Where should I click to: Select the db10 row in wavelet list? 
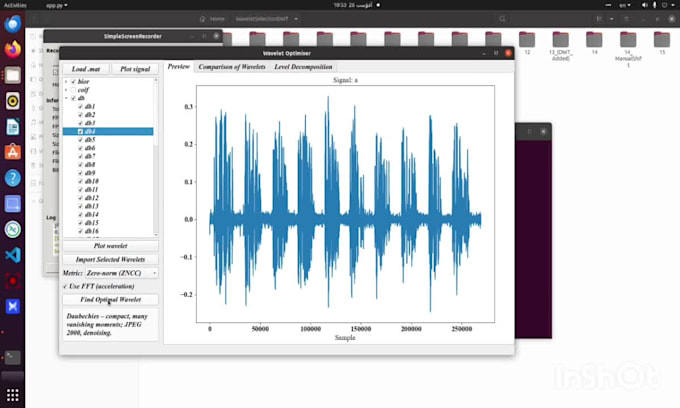[x=108, y=181]
